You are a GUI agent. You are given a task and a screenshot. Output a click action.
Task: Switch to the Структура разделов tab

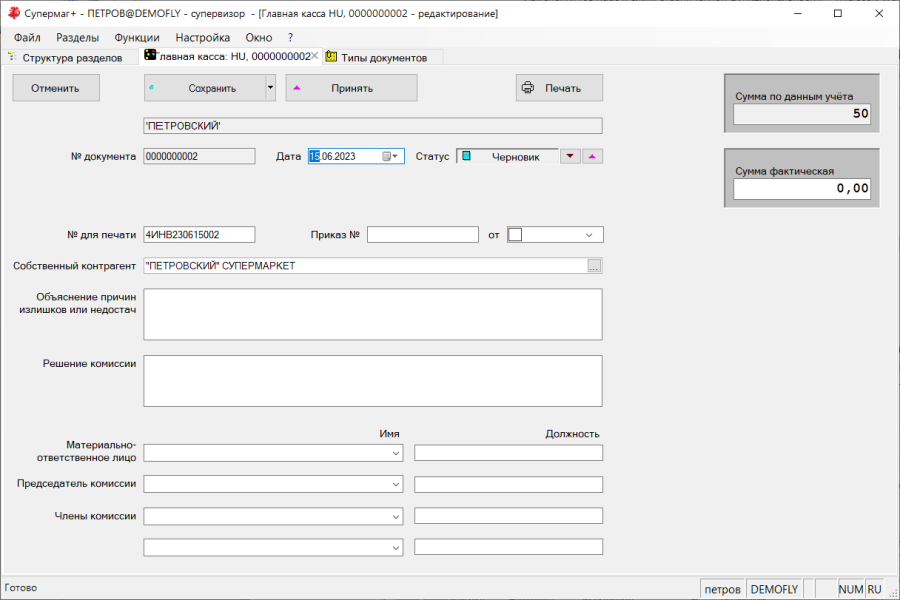tap(70, 58)
